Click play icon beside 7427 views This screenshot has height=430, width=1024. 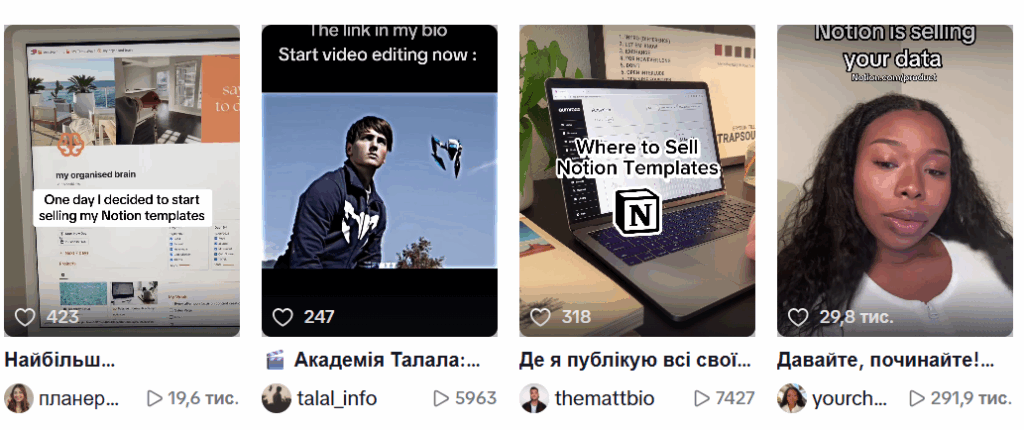point(701,398)
